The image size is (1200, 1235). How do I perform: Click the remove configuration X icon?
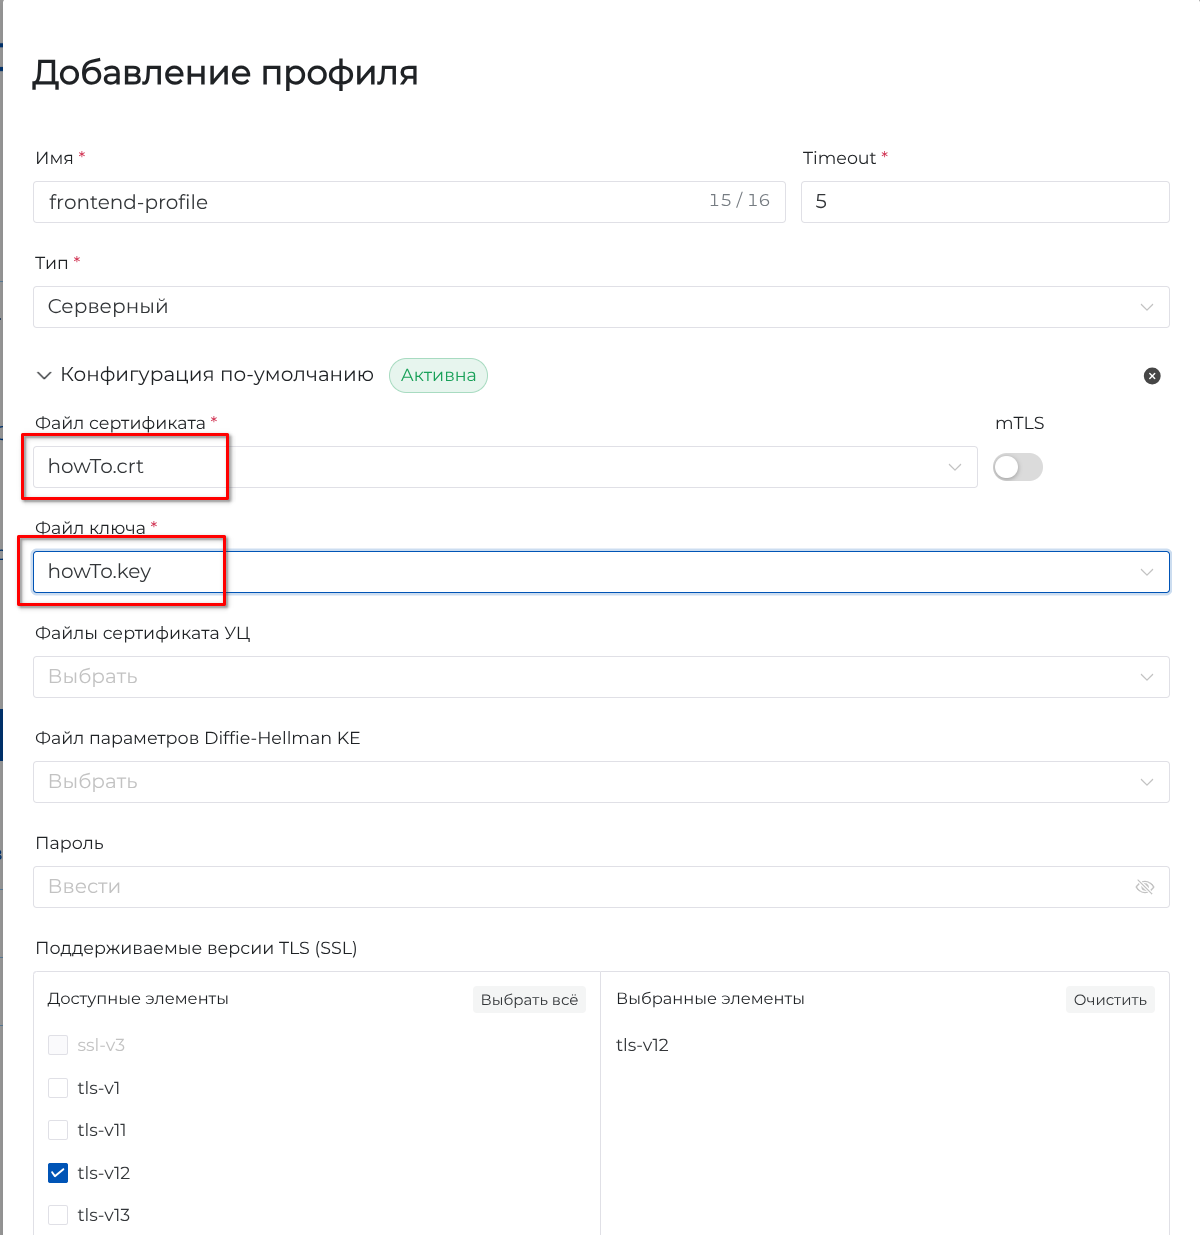(x=1152, y=376)
